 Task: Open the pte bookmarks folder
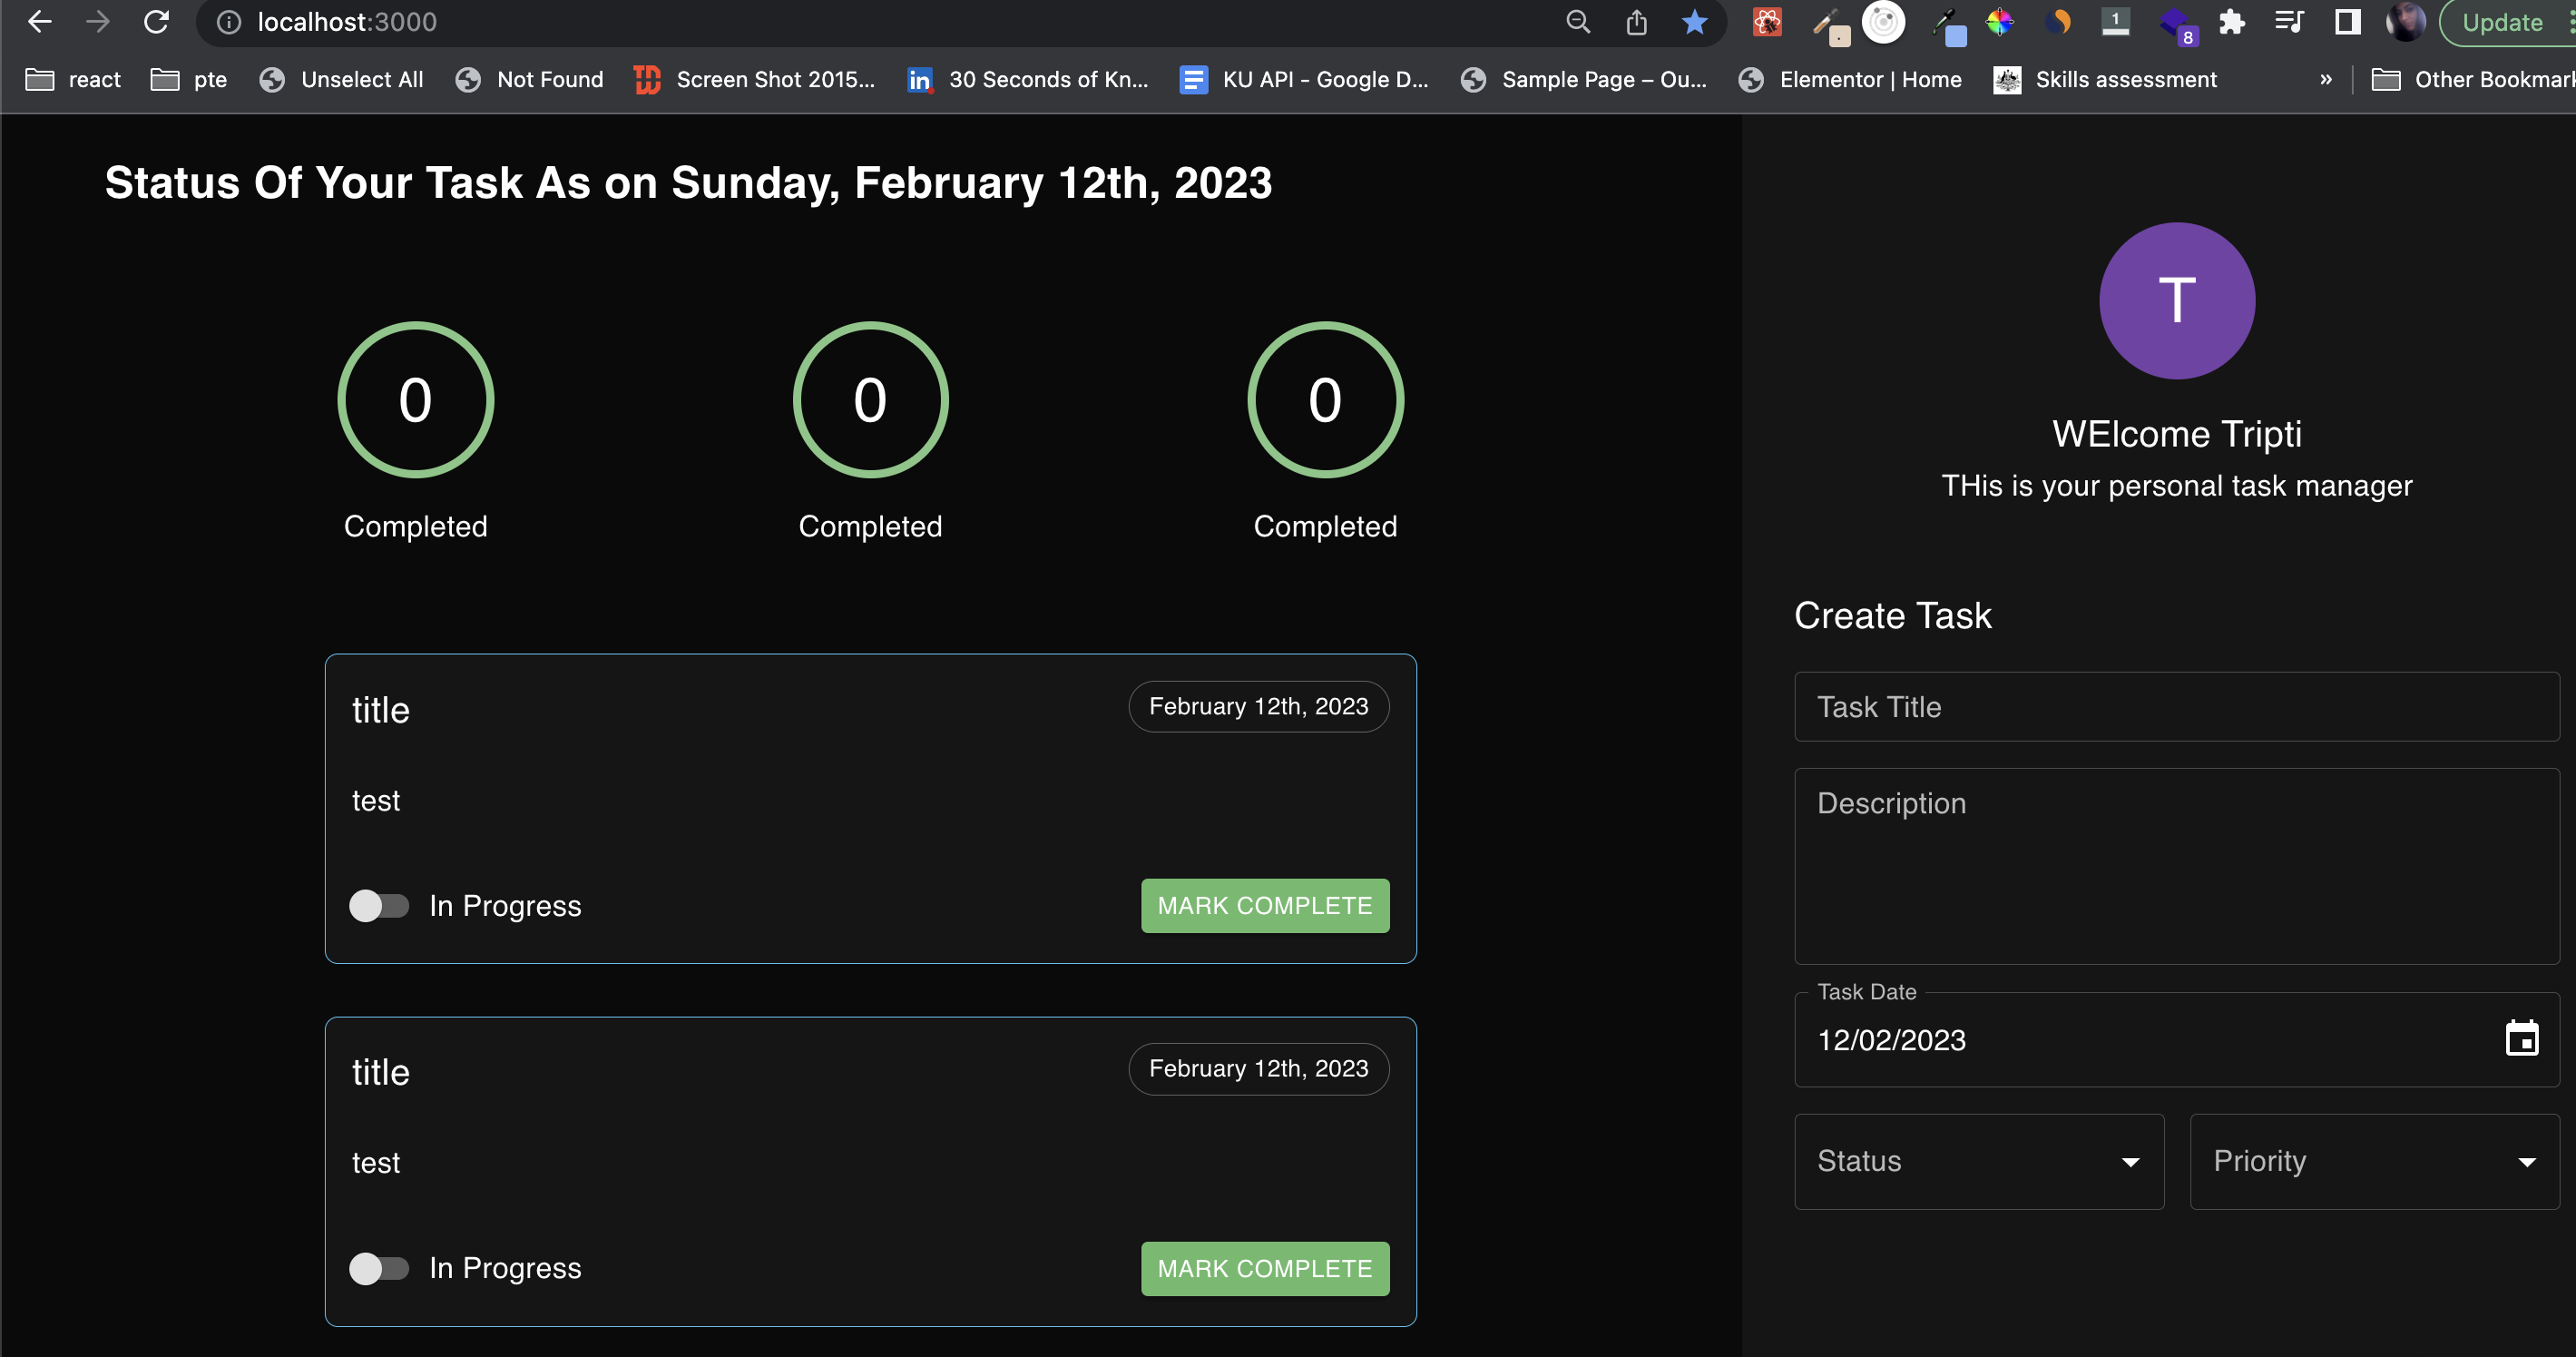pos(189,80)
